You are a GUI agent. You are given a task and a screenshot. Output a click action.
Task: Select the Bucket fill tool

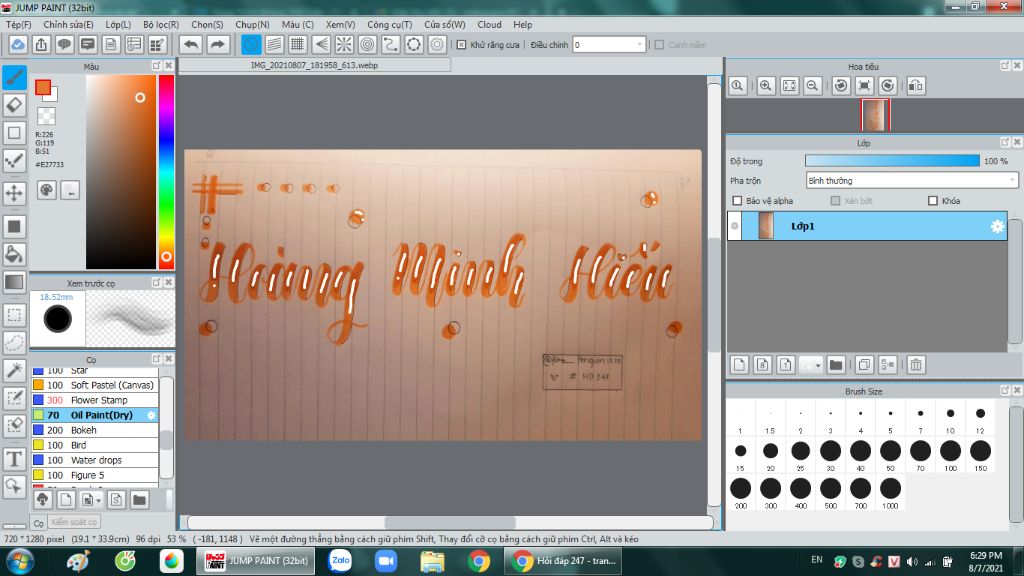tap(14, 253)
